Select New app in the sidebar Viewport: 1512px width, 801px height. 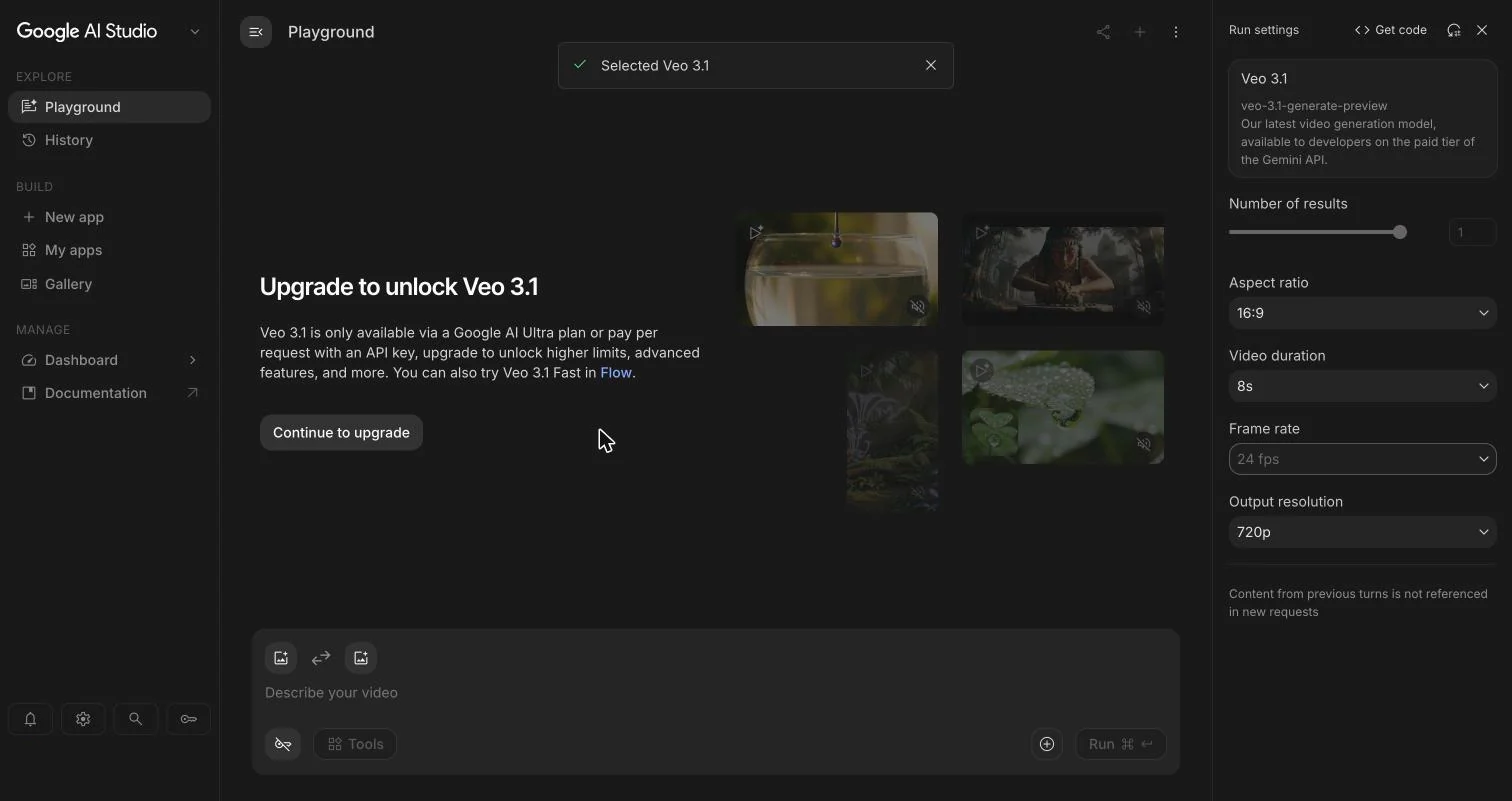109,217
